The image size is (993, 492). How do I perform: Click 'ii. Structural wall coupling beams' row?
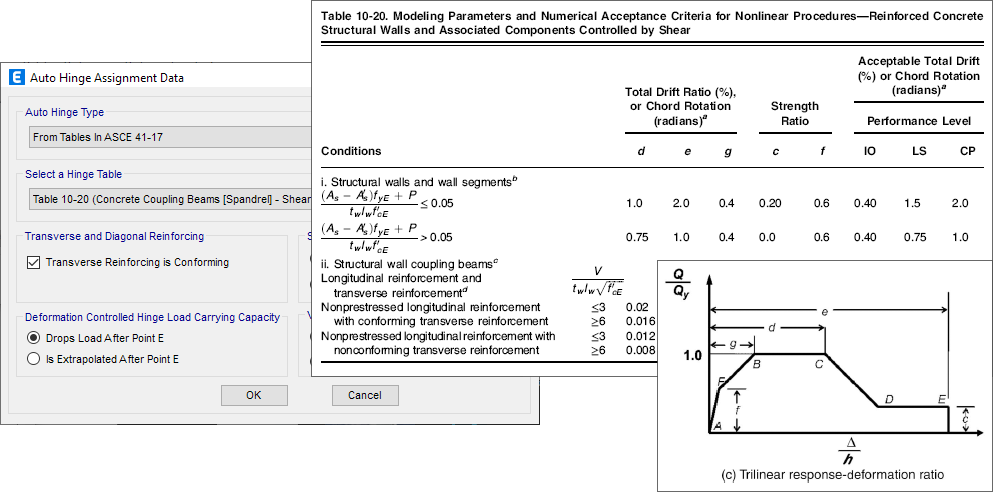point(412,264)
